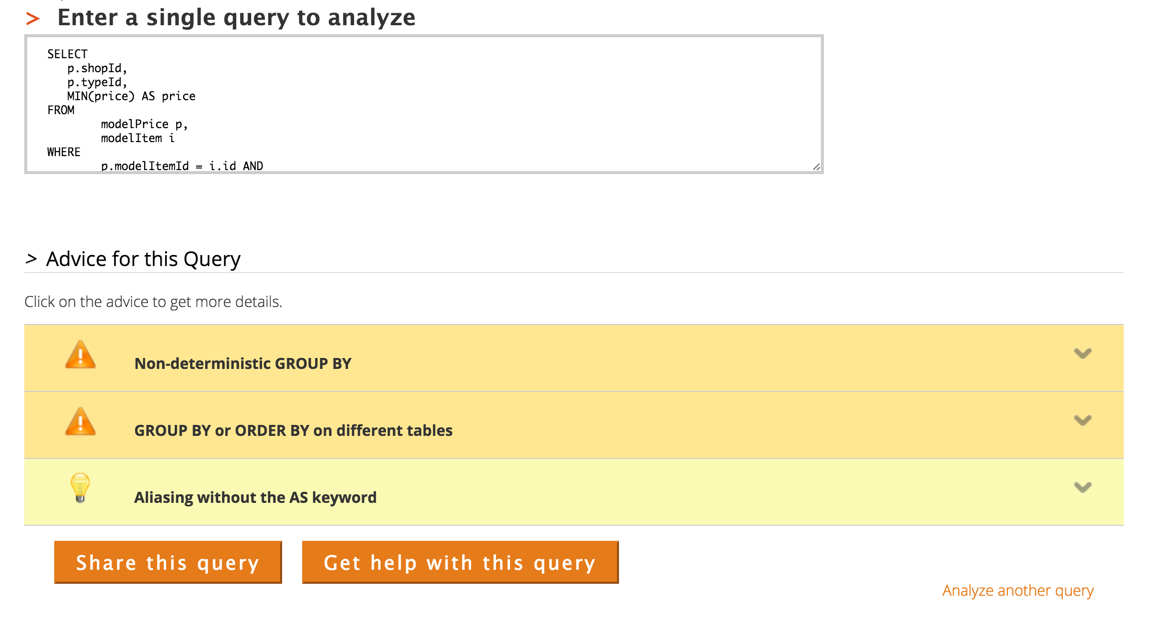Viewport: 1165px width, 618px height.
Task: Click the orange arrow before Enter a single query
Action: pyautogui.click(x=33, y=18)
